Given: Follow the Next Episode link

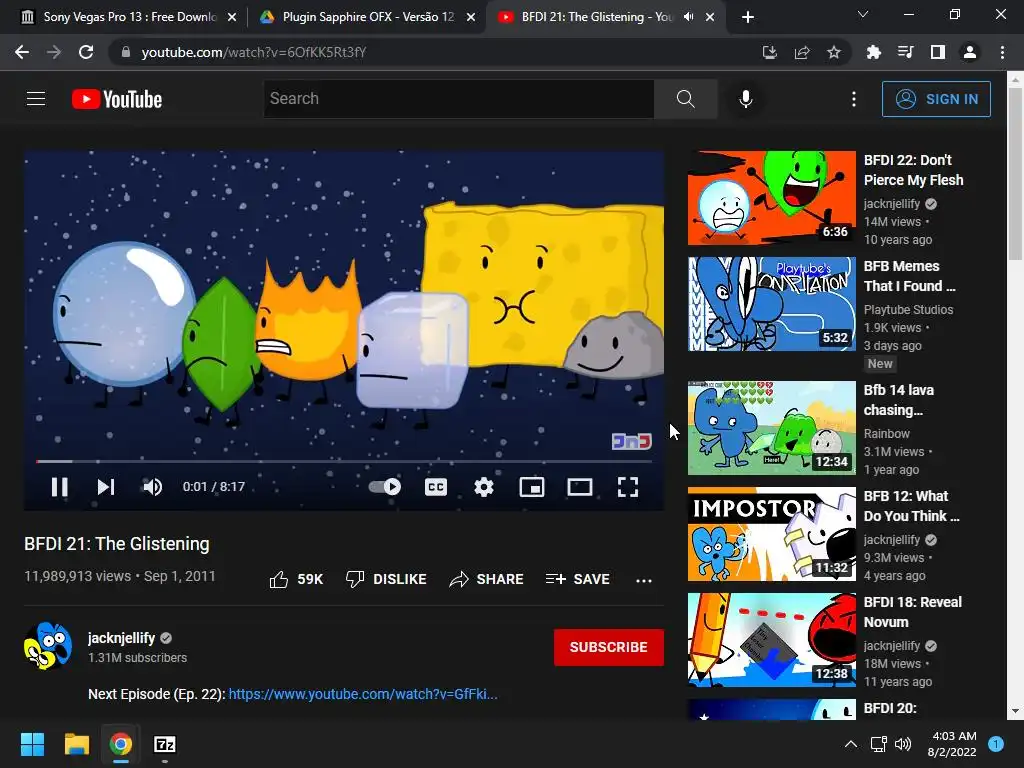Looking at the screenshot, I should tap(363, 694).
